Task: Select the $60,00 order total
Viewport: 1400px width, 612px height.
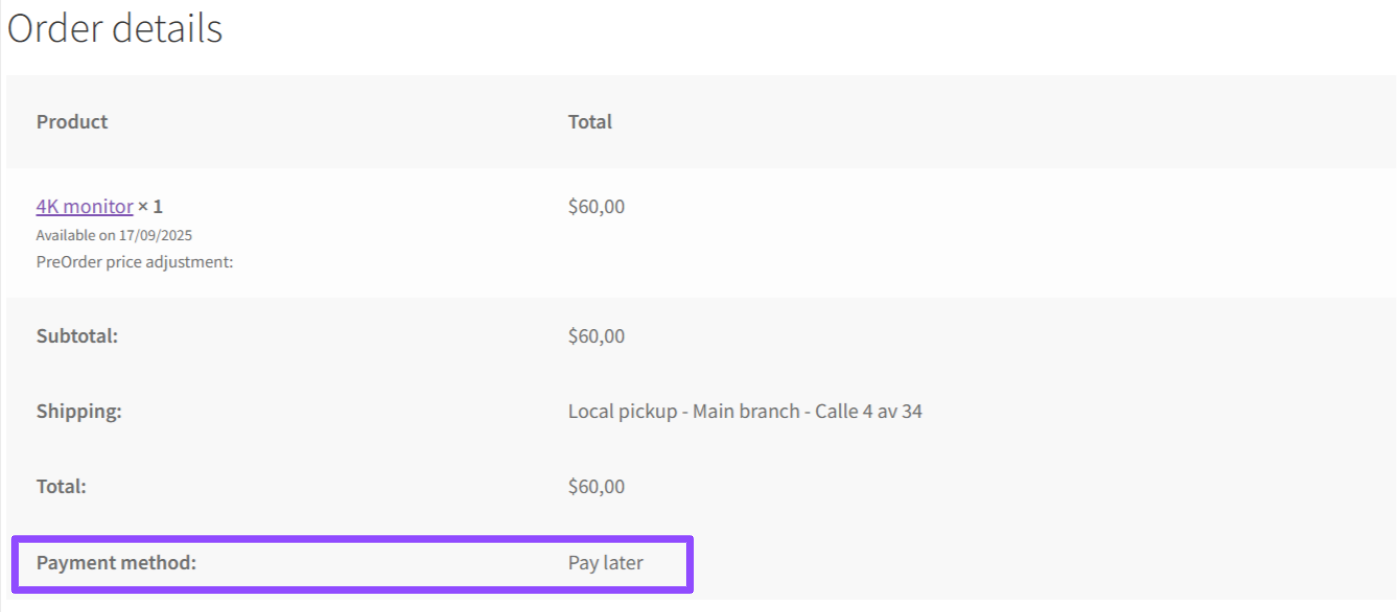Action: point(596,486)
